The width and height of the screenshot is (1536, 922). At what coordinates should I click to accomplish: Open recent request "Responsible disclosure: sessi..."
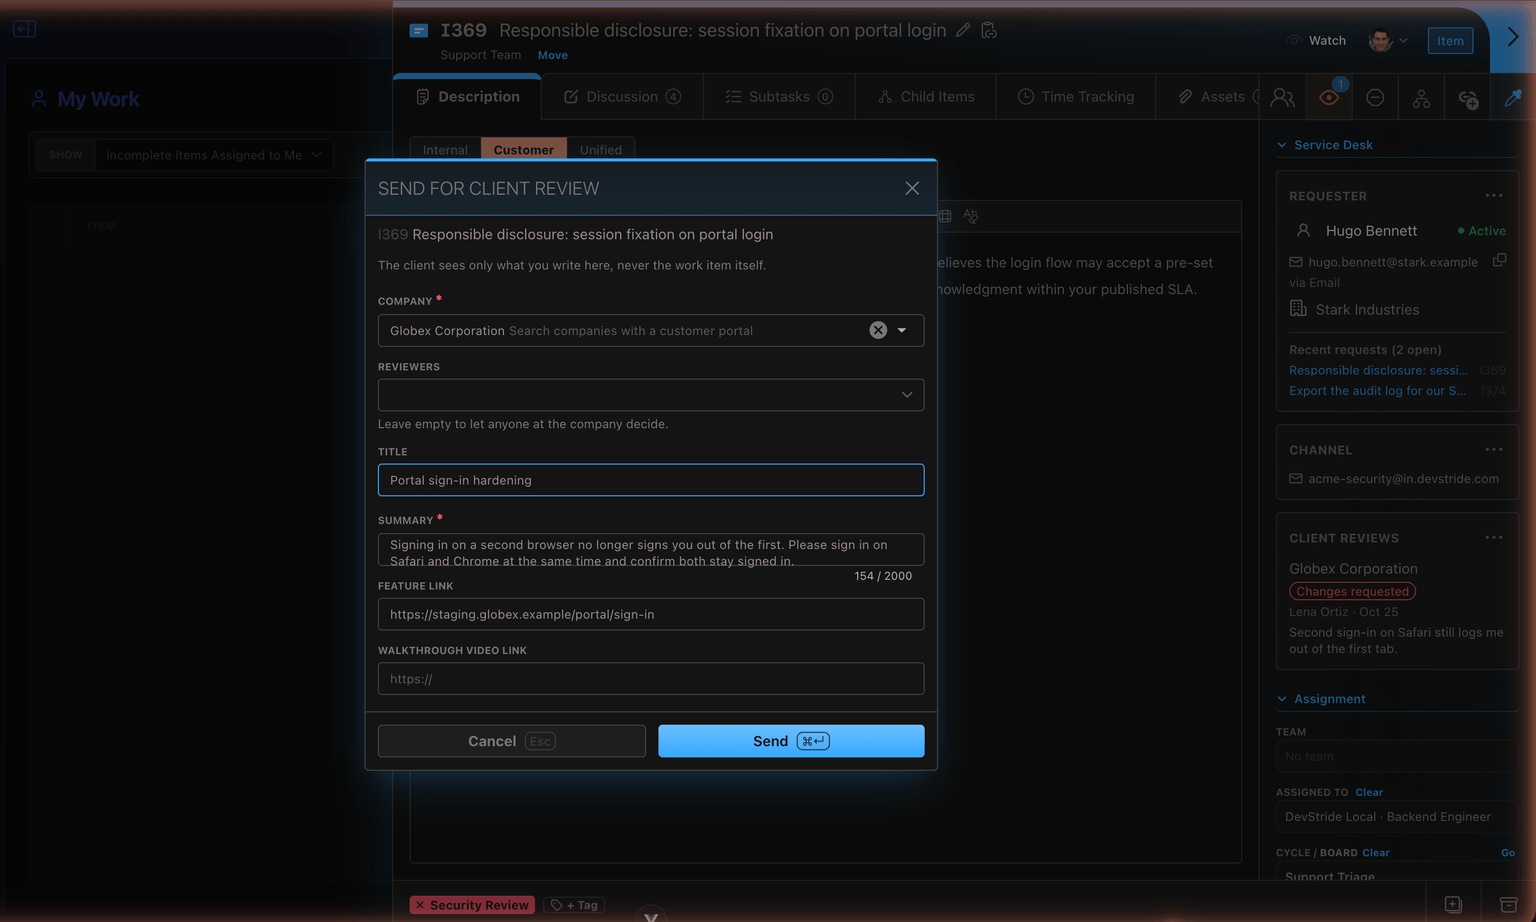1378,370
